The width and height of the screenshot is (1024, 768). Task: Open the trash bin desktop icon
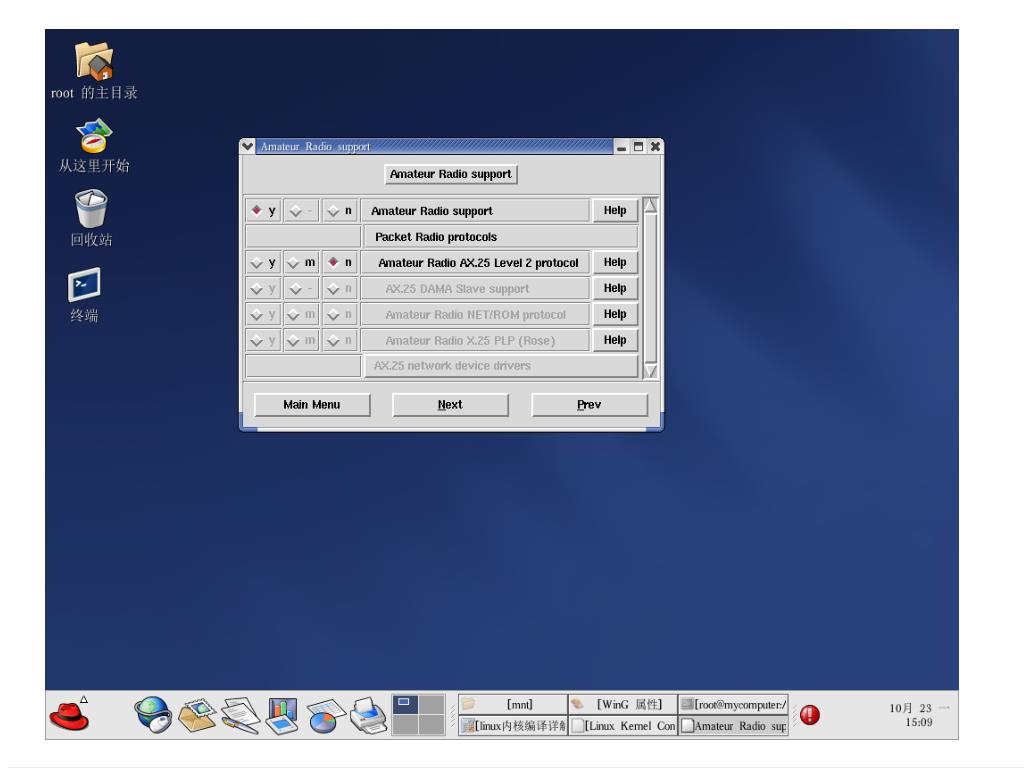coord(91,218)
